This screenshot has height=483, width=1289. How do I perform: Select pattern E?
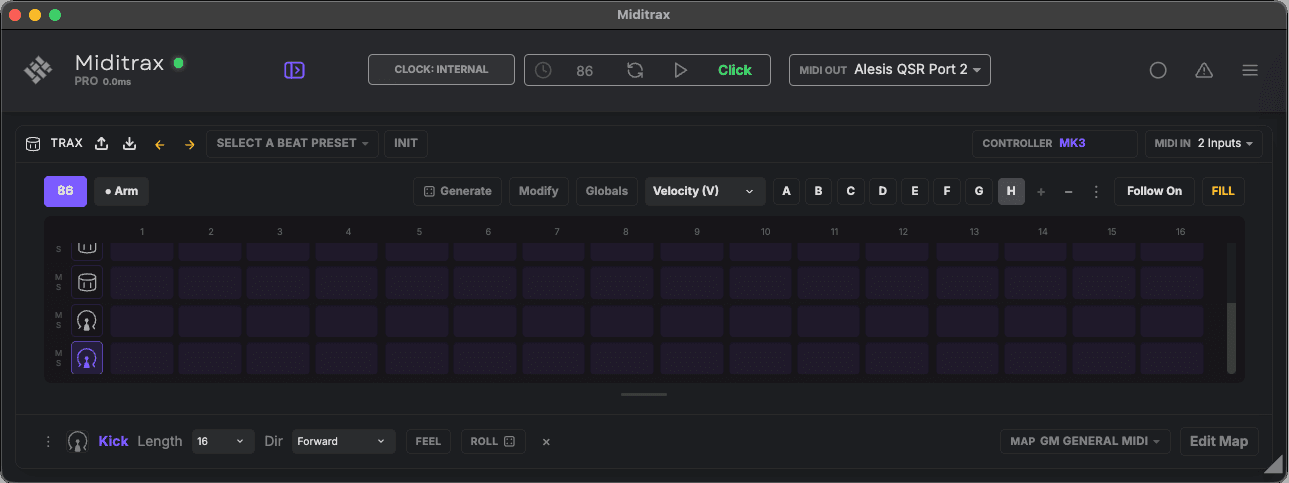(x=914, y=191)
